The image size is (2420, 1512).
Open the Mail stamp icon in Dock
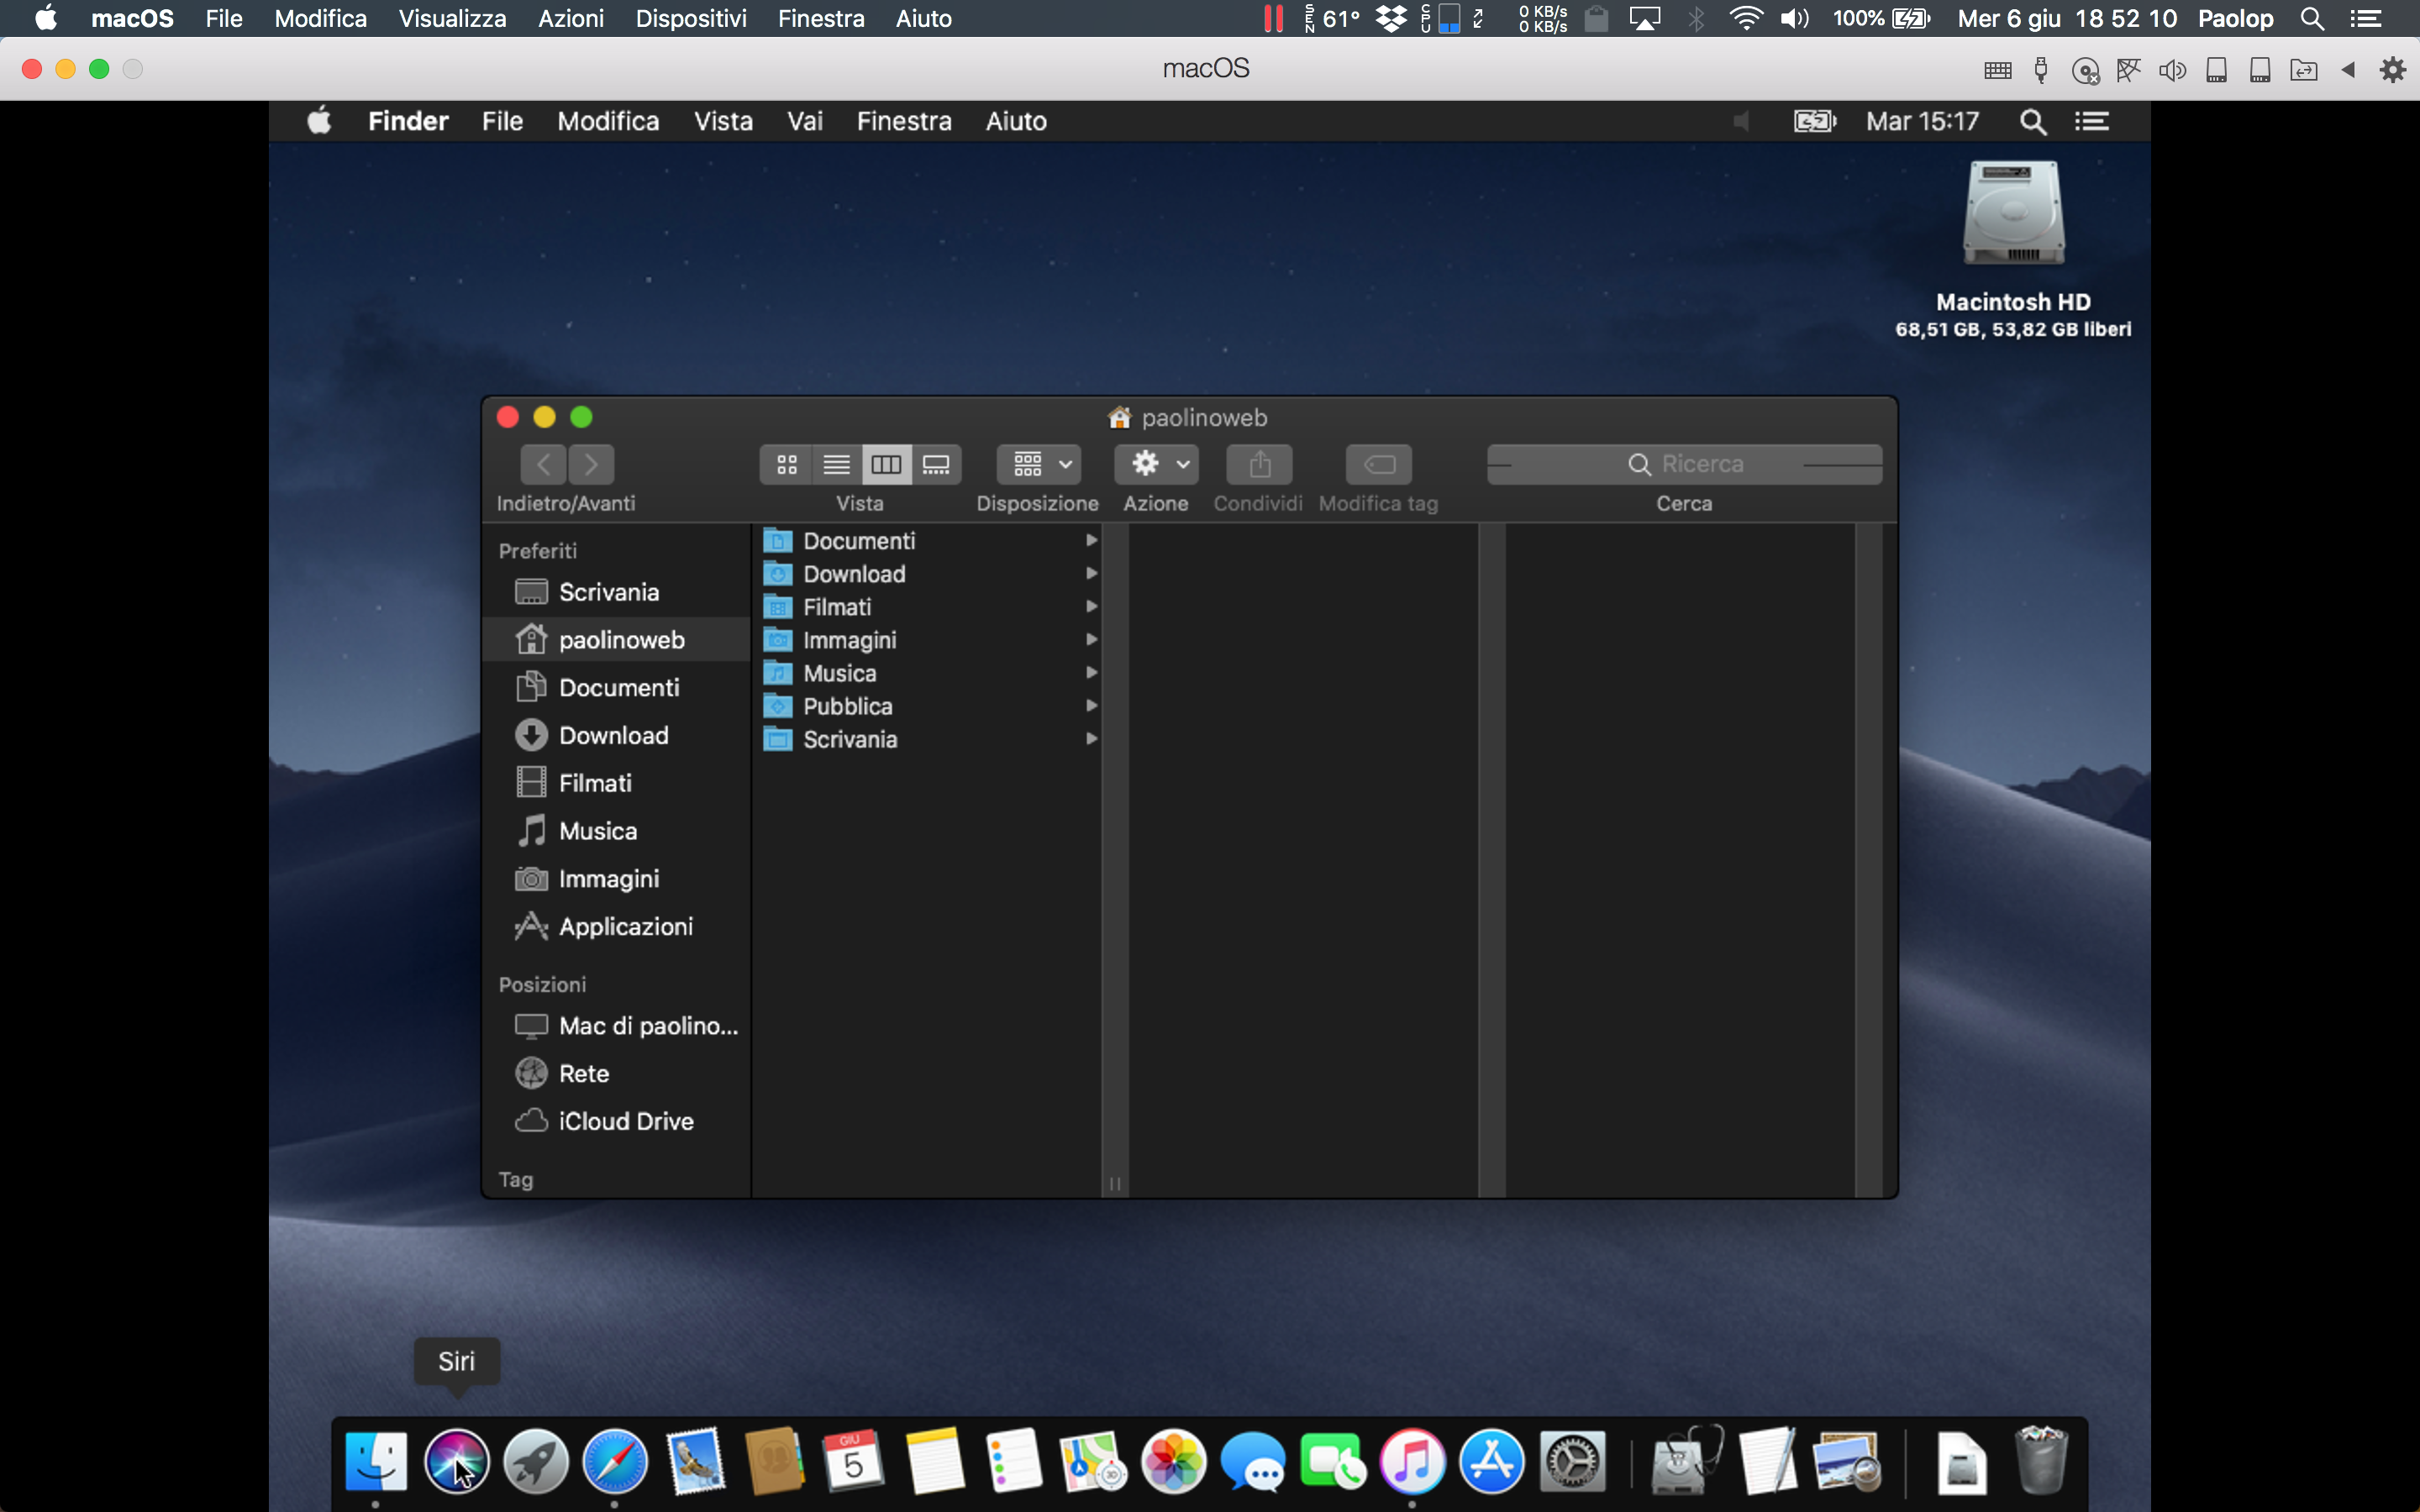(695, 1462)
